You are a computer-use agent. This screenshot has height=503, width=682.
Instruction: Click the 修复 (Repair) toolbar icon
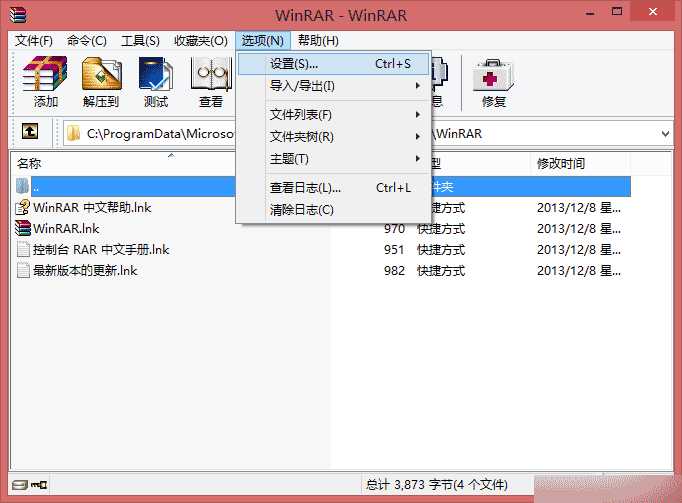coord(493,80)
